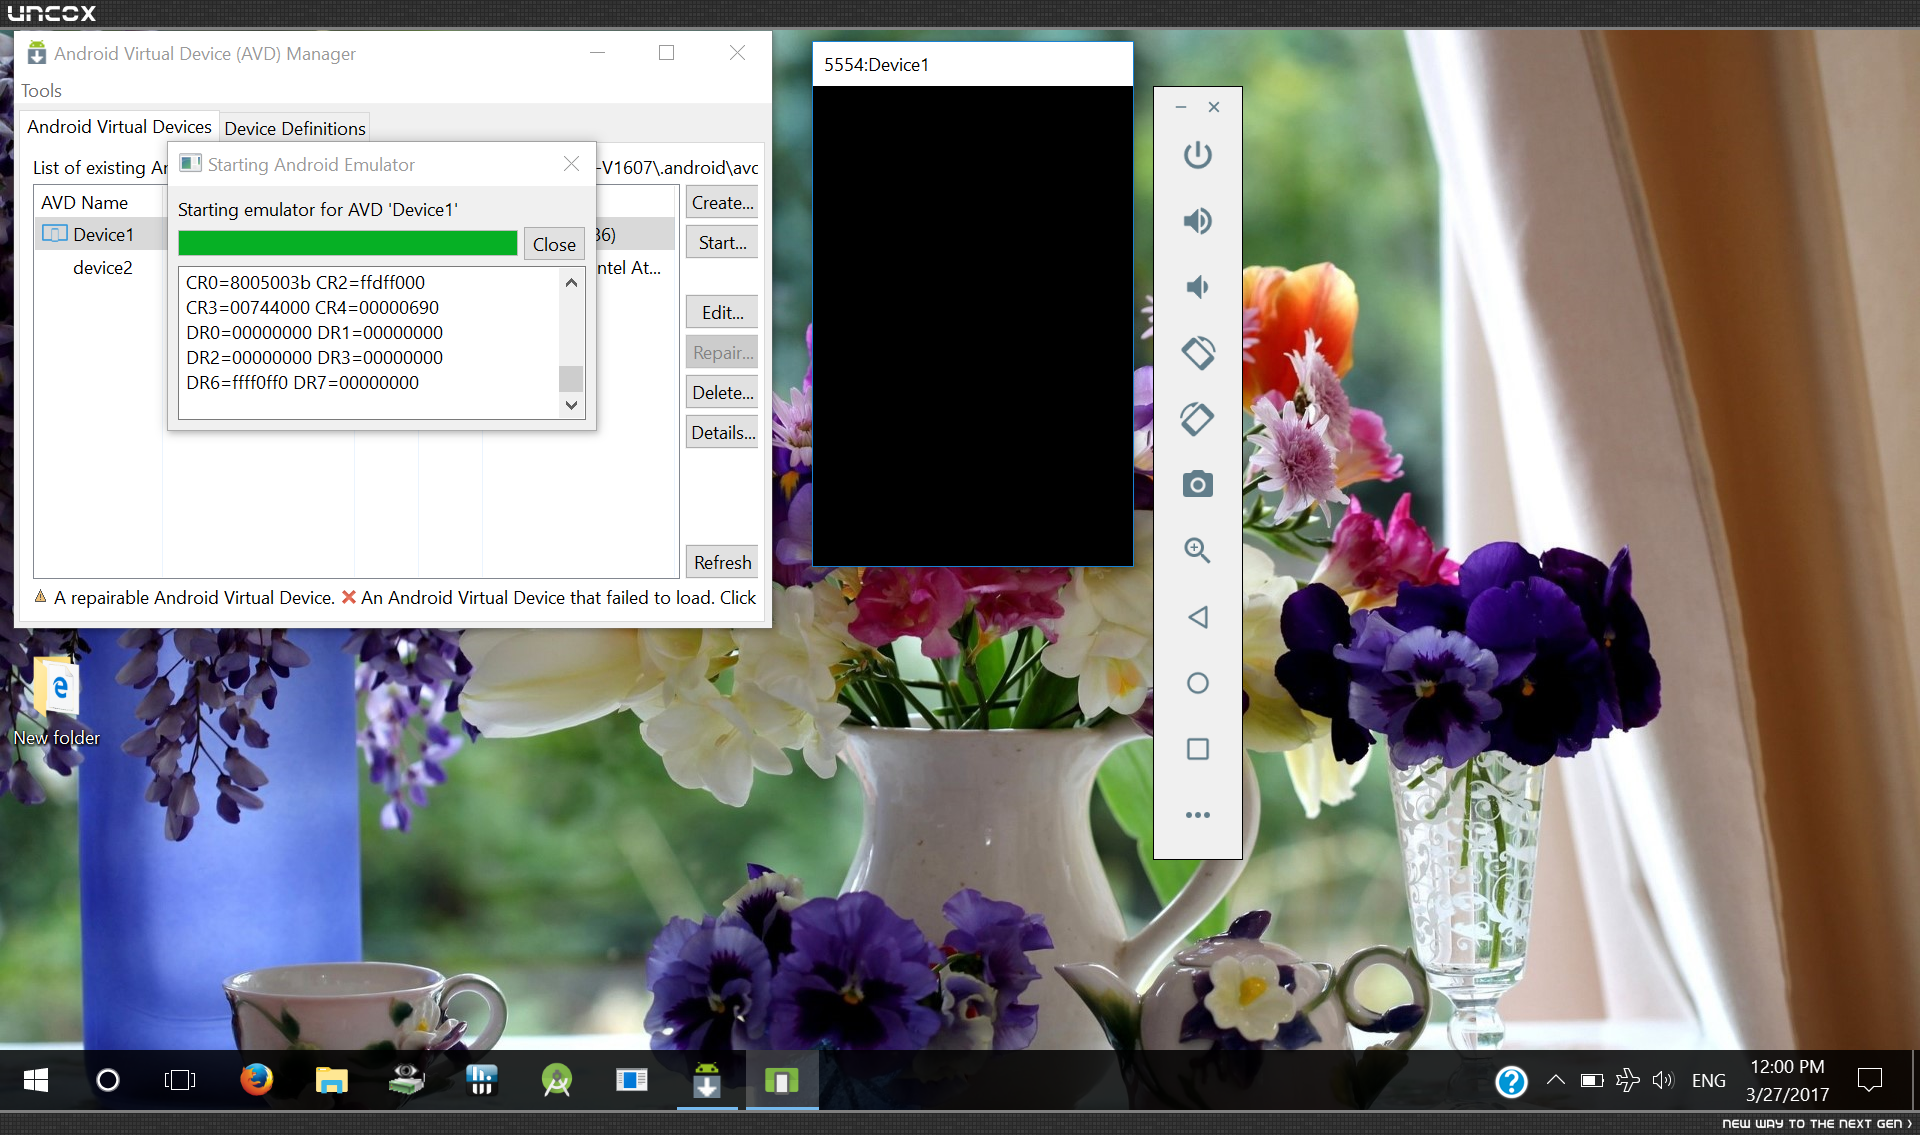
Task: Open the Windows Start menu
Action: pos(36,1080)
